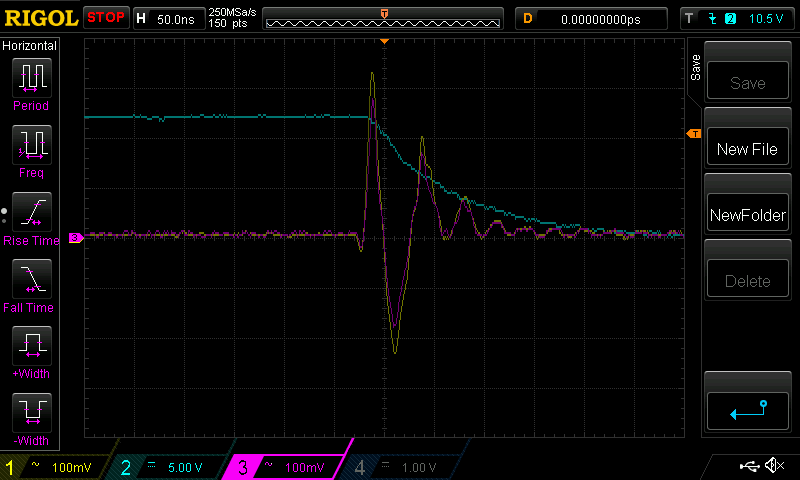Click the NewFolder button

coord(747,212)
